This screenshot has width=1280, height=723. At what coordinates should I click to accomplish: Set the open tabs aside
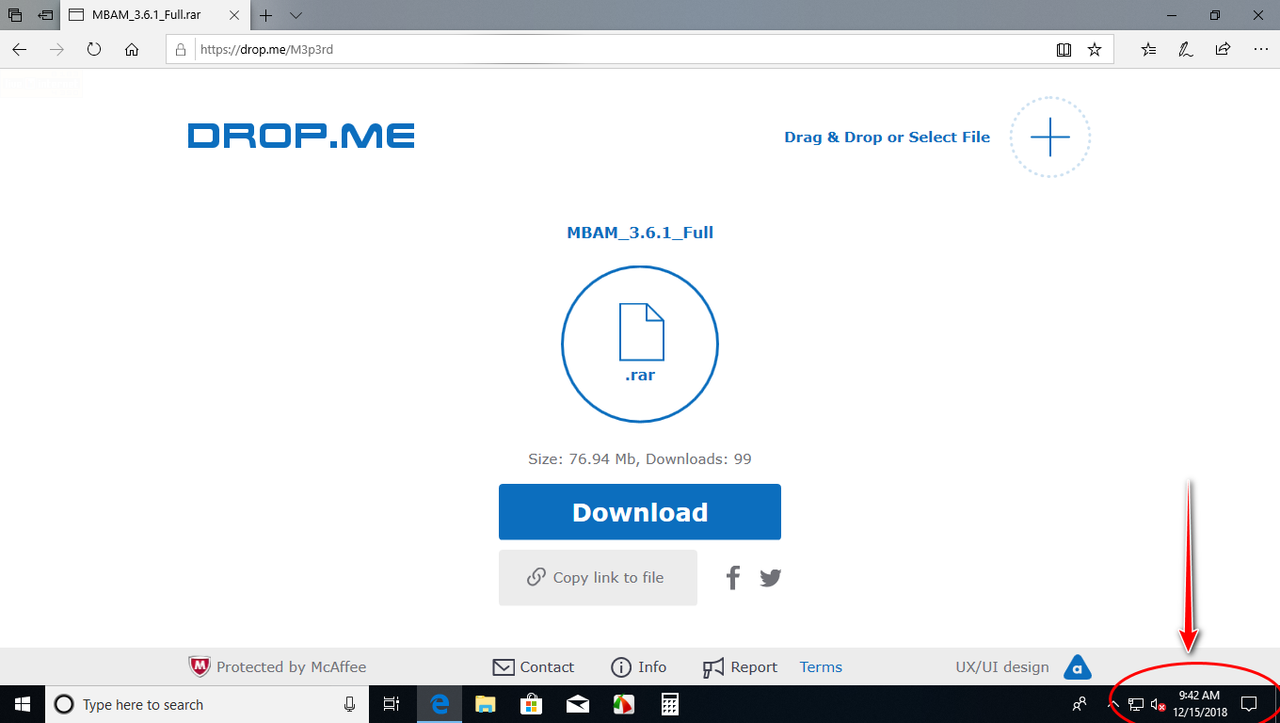coord(45,16)
